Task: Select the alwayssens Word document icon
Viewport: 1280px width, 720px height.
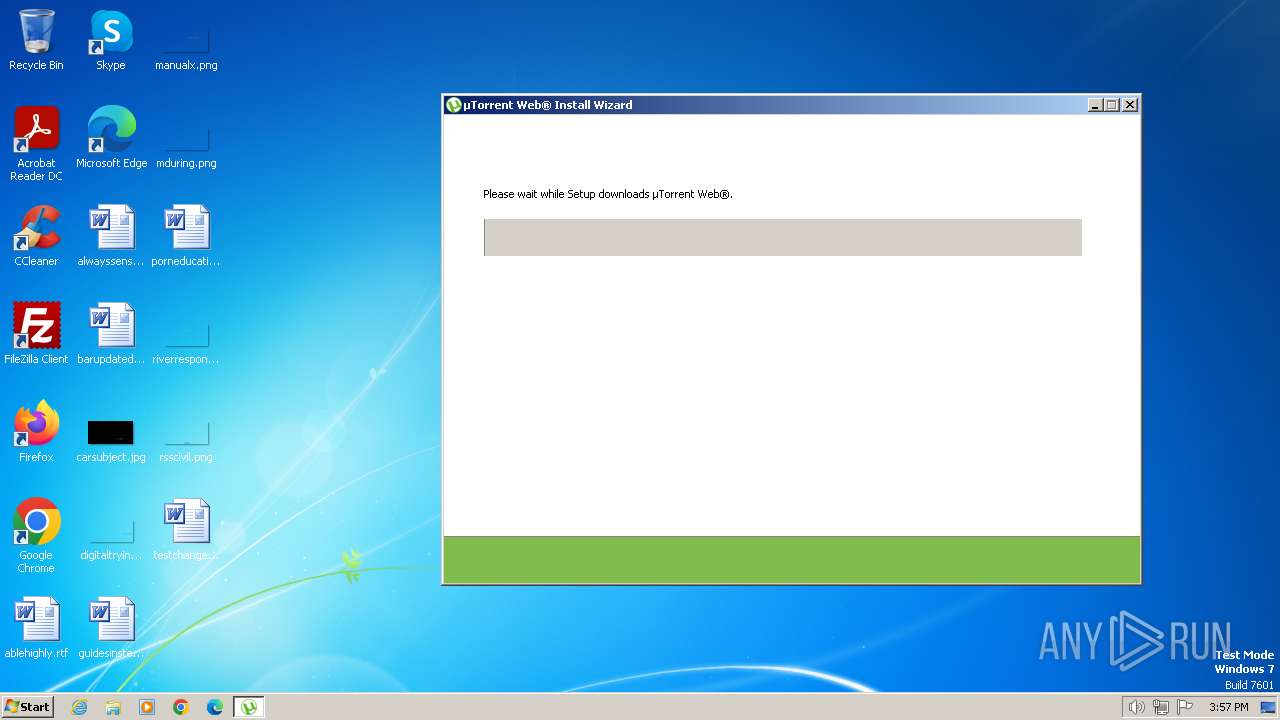Action: click(111, 236)
